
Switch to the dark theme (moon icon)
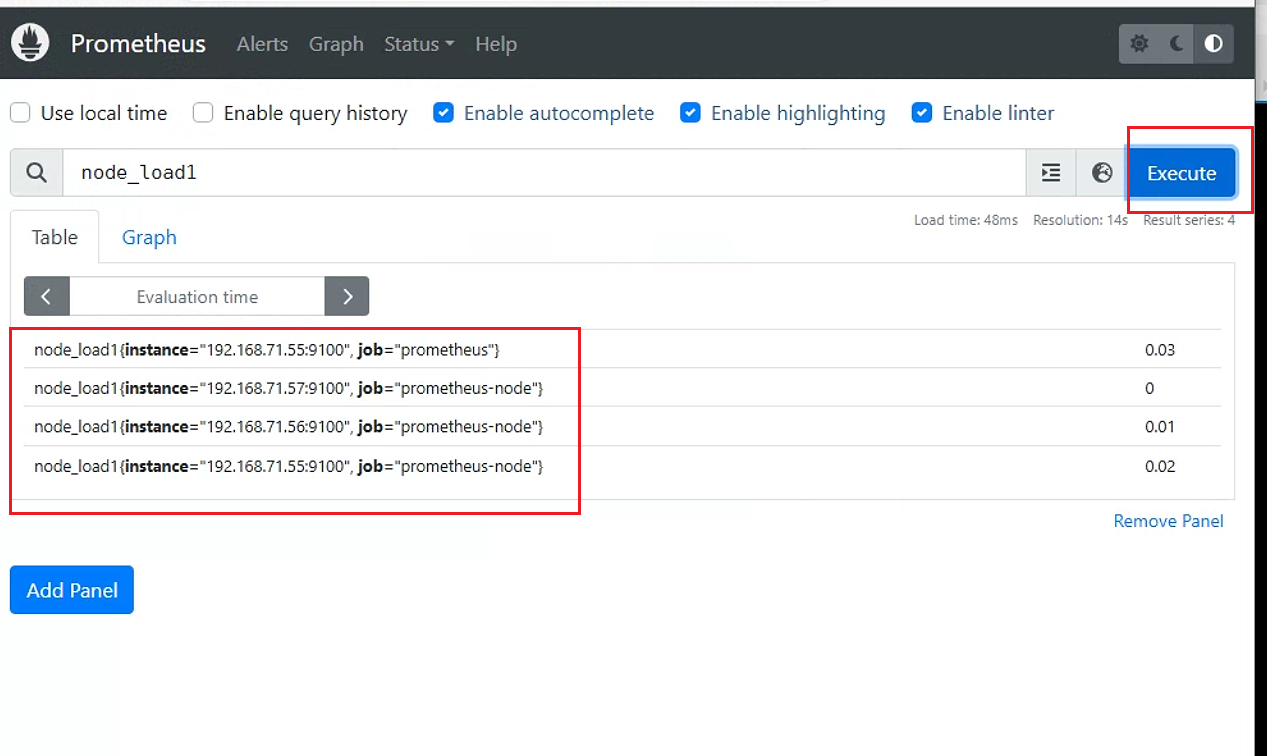click(1177, 44)
